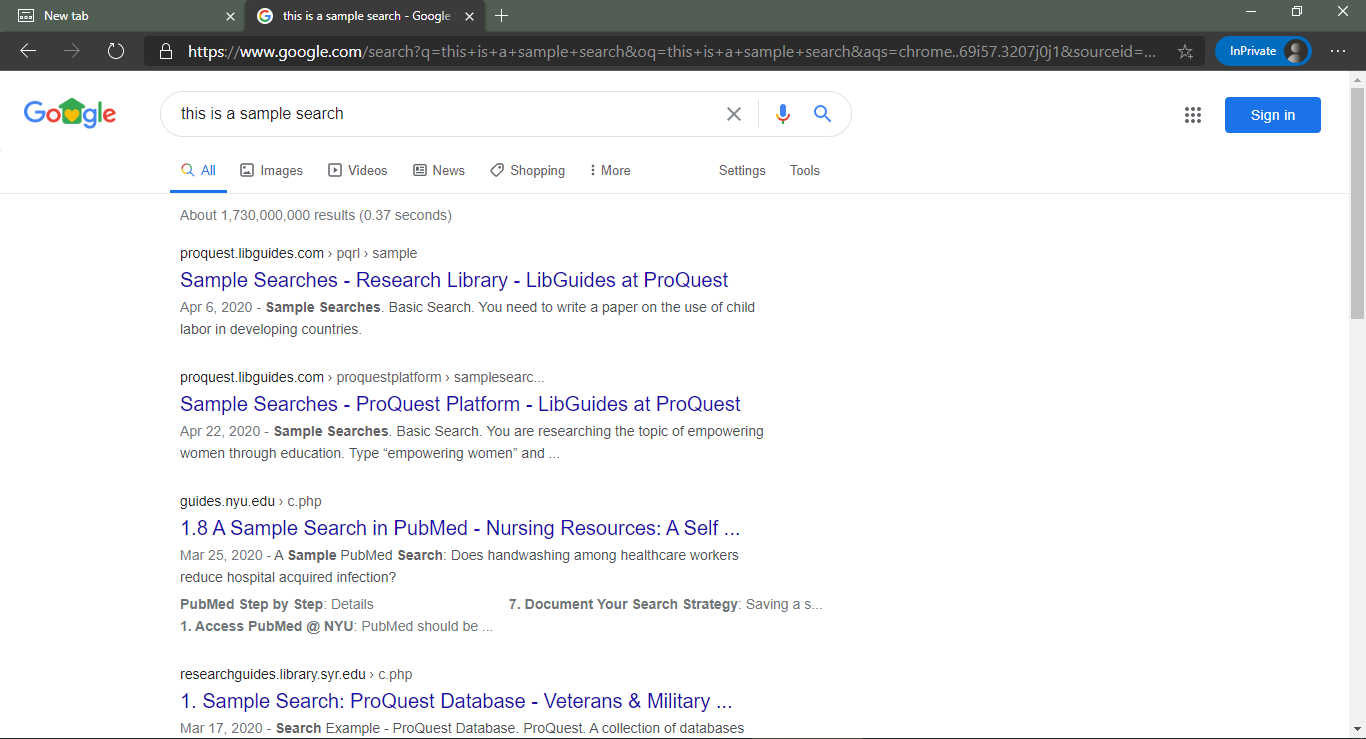Close the Google search results tab
1366x739 pixels.
pos(469,16)
